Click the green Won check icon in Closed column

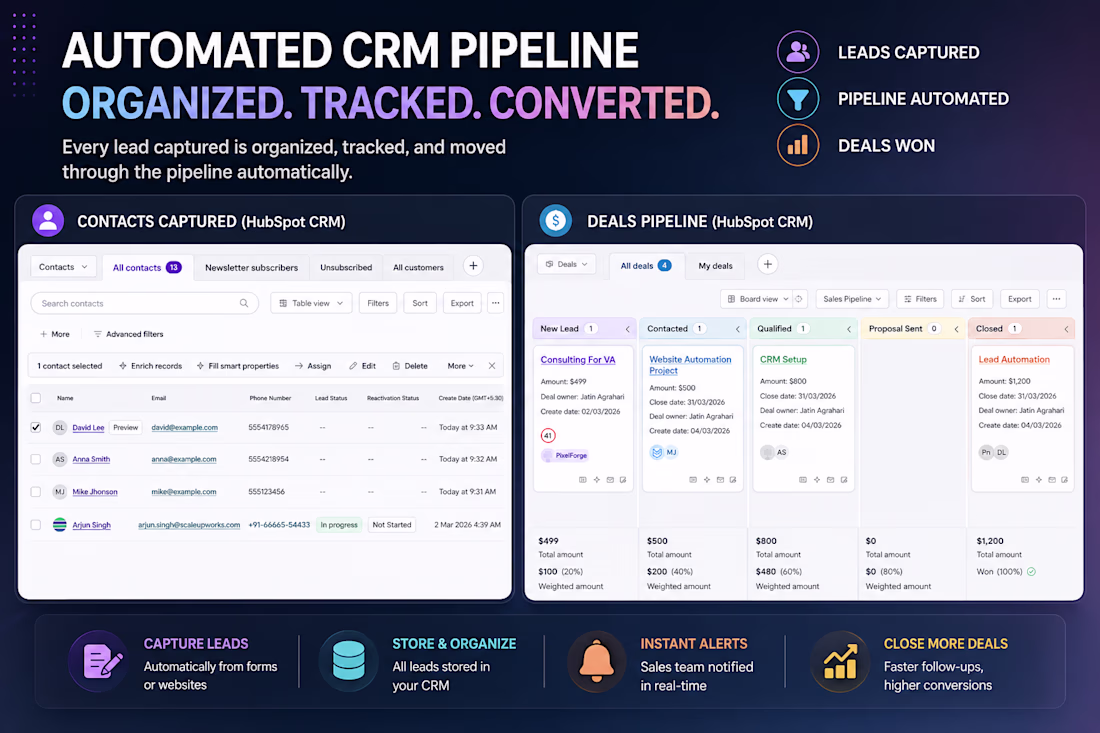[x=1032, y=572]
